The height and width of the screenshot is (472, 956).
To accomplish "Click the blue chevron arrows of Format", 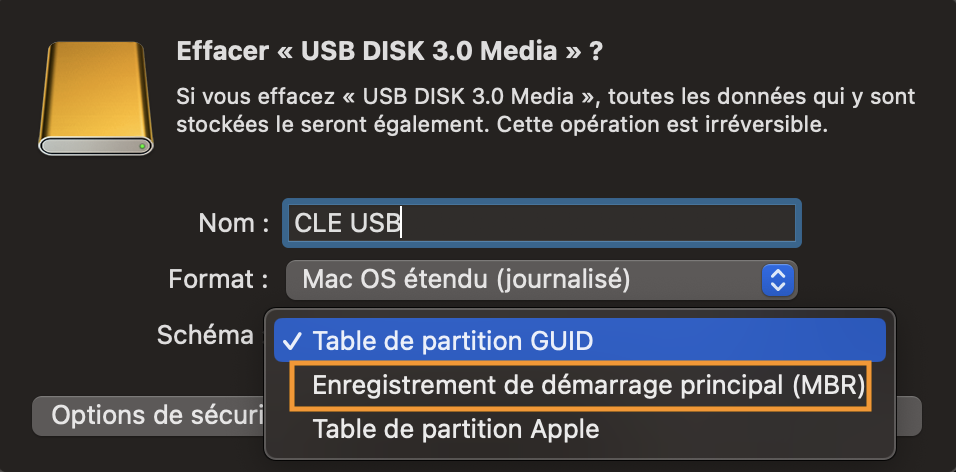I will click(x=777, y=280).
